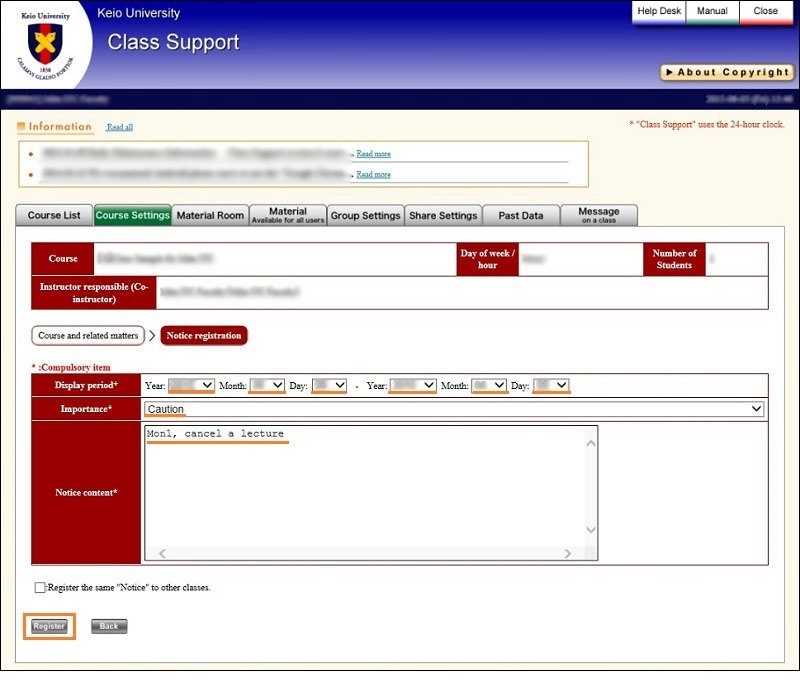Image resolution: width=800 pixels, height=687 pixels.
Task: Open the second notice's Read more link
Action: (x=373, y=174)
